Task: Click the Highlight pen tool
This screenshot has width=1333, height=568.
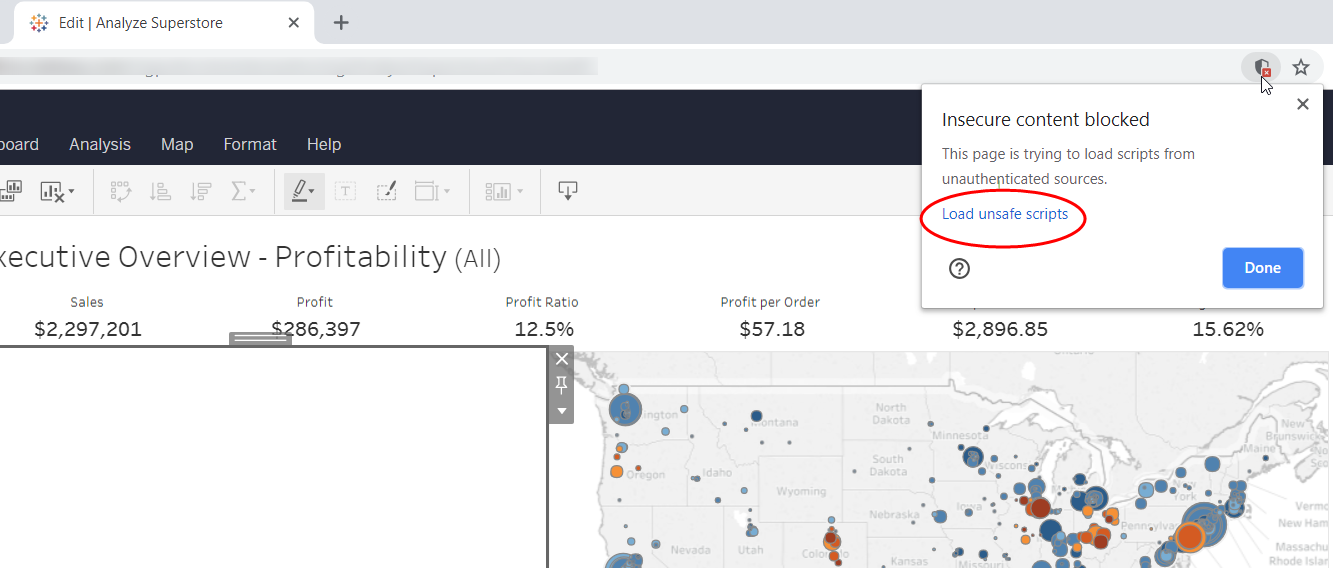Action: (303, 191)
